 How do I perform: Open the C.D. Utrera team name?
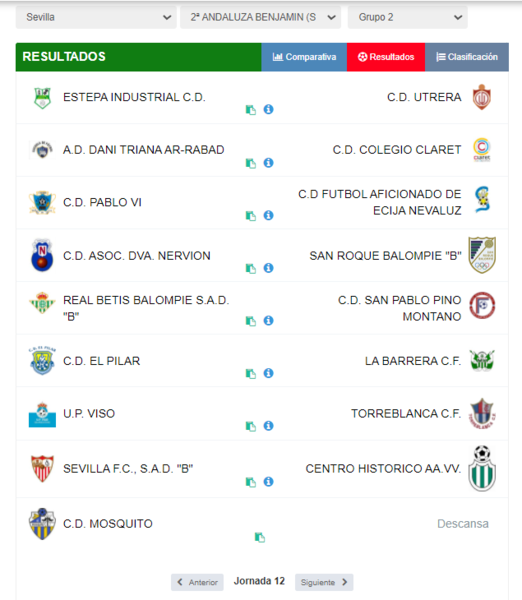coord(424,97)
